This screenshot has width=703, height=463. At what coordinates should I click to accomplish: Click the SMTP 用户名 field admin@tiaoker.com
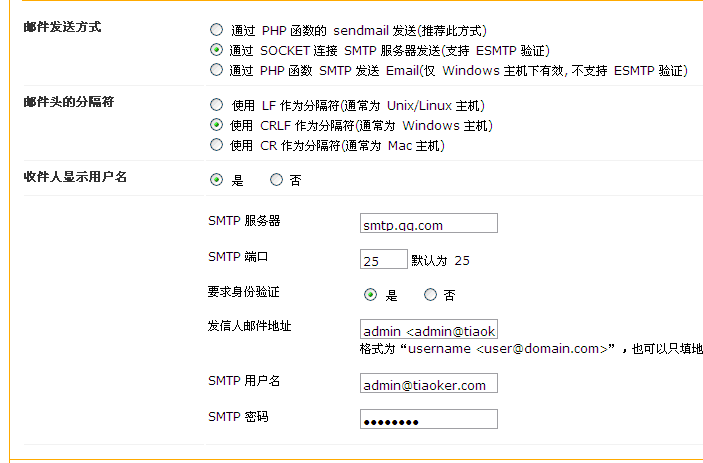429,383
